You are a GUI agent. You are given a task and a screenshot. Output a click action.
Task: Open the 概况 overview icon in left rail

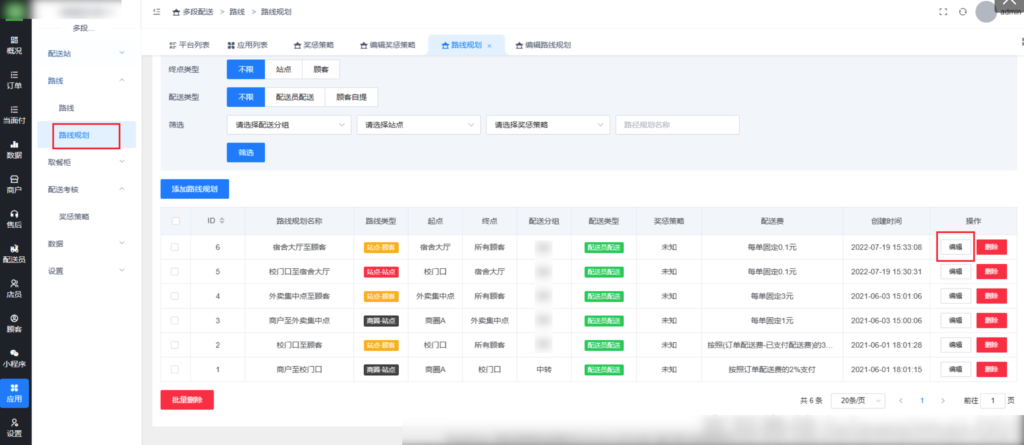pyautogui.click(x=14, y=45)
